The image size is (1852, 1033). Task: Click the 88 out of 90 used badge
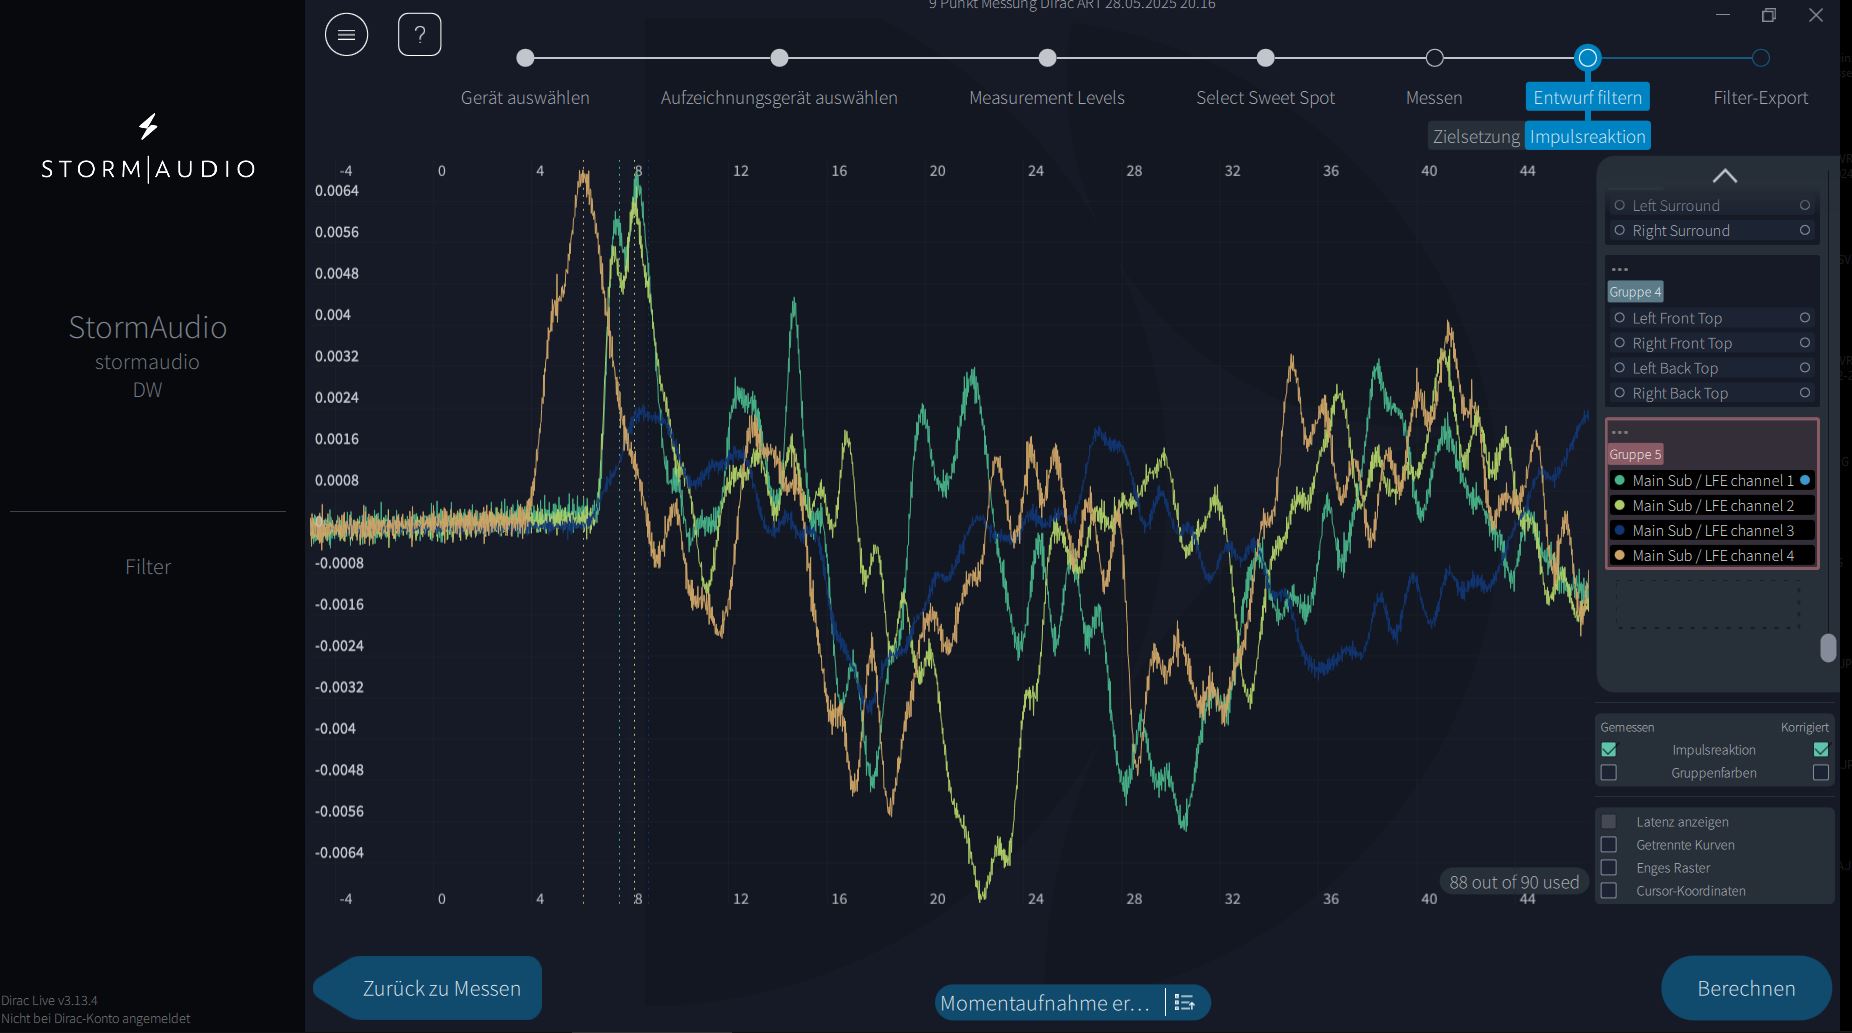pyautogui.click(x=1514, y=882)
